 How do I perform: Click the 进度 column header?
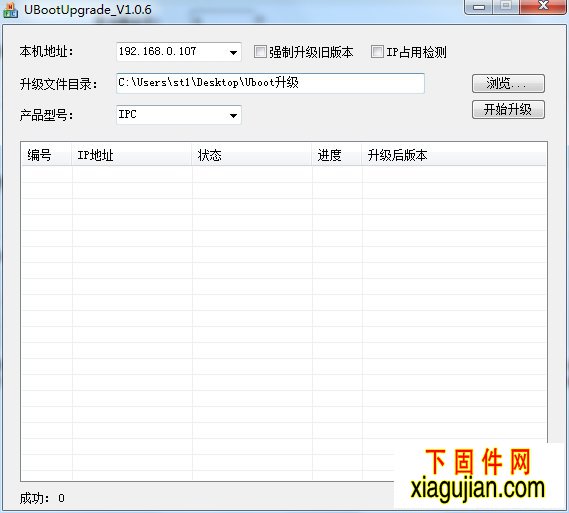337,155
